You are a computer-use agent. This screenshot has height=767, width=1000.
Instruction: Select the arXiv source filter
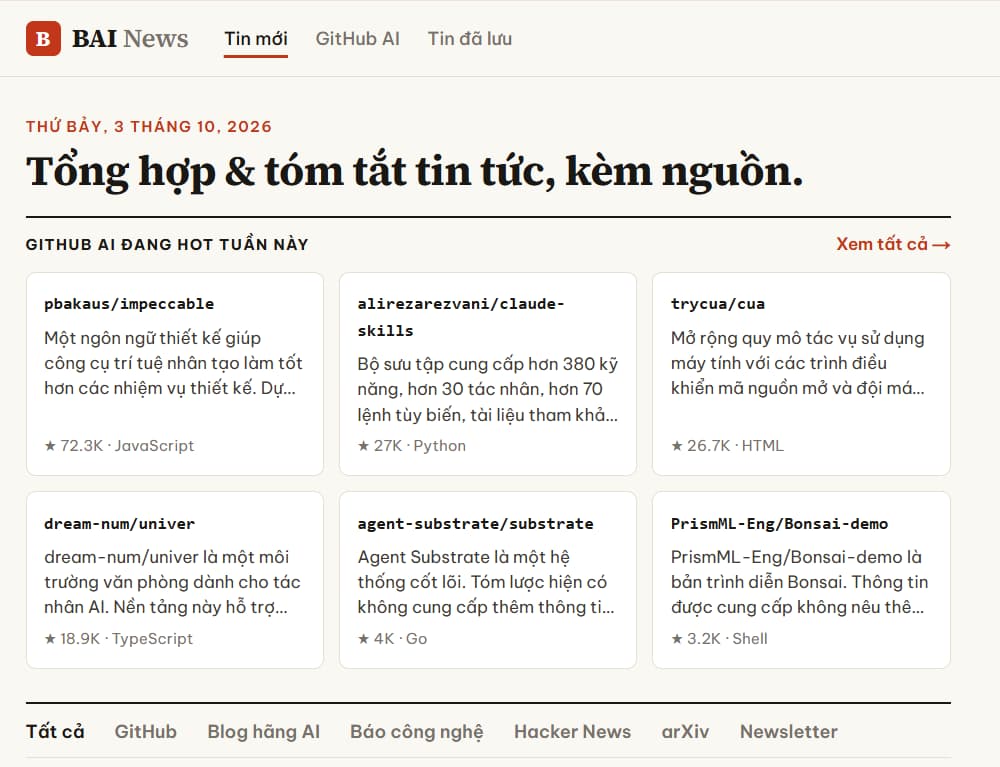[x=685, y=731]
